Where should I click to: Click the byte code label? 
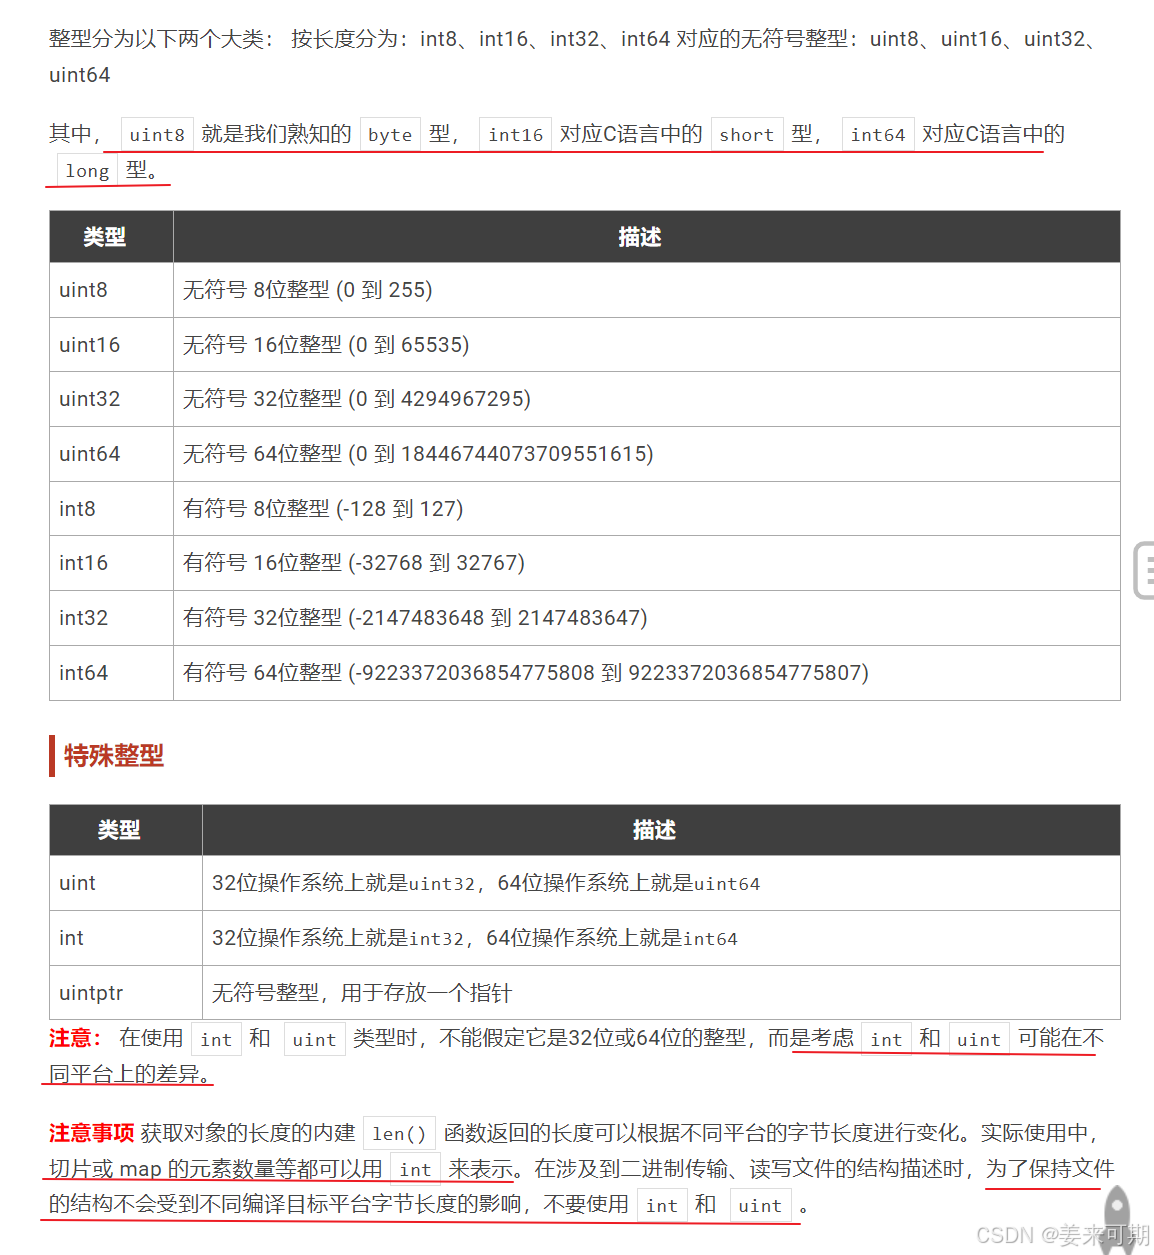pos(390,134)
